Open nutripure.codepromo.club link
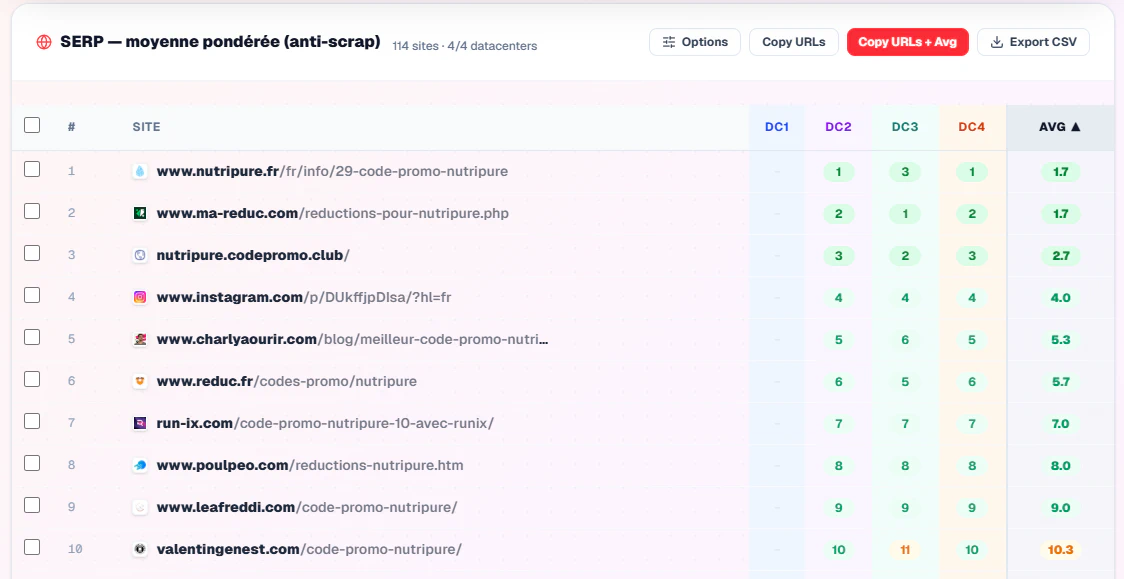Viewport: 1124px width, 579px height. click(x=252, y=255)
